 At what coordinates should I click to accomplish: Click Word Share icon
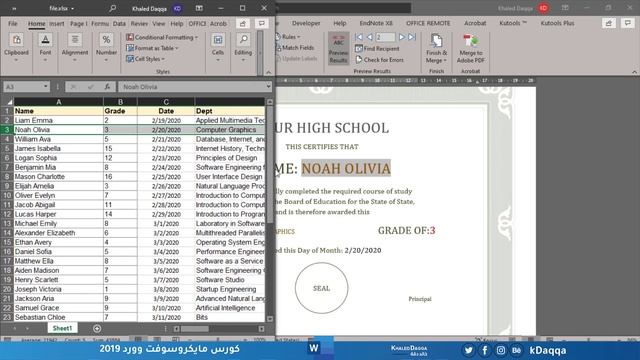(609, 24)
